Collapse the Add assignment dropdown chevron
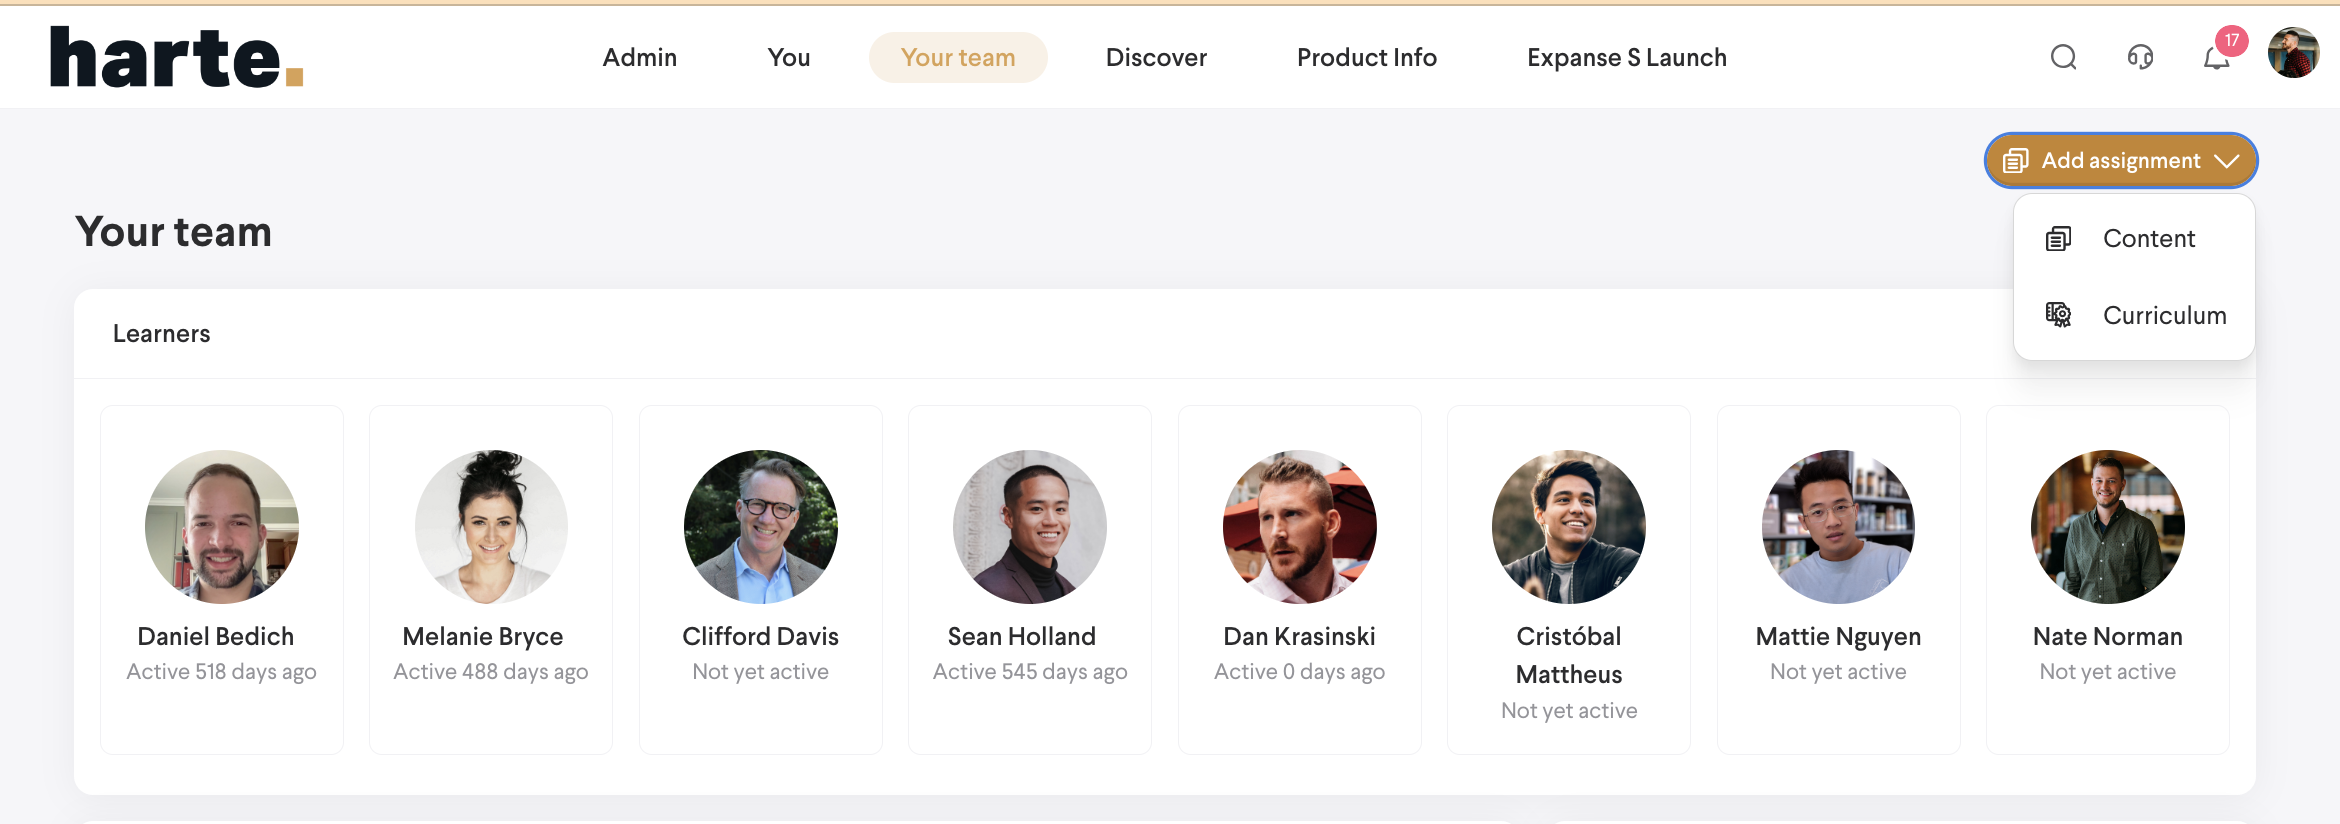Image resolution: width=2340 pixels, height=824 pixels. [x=2227, y=161]
